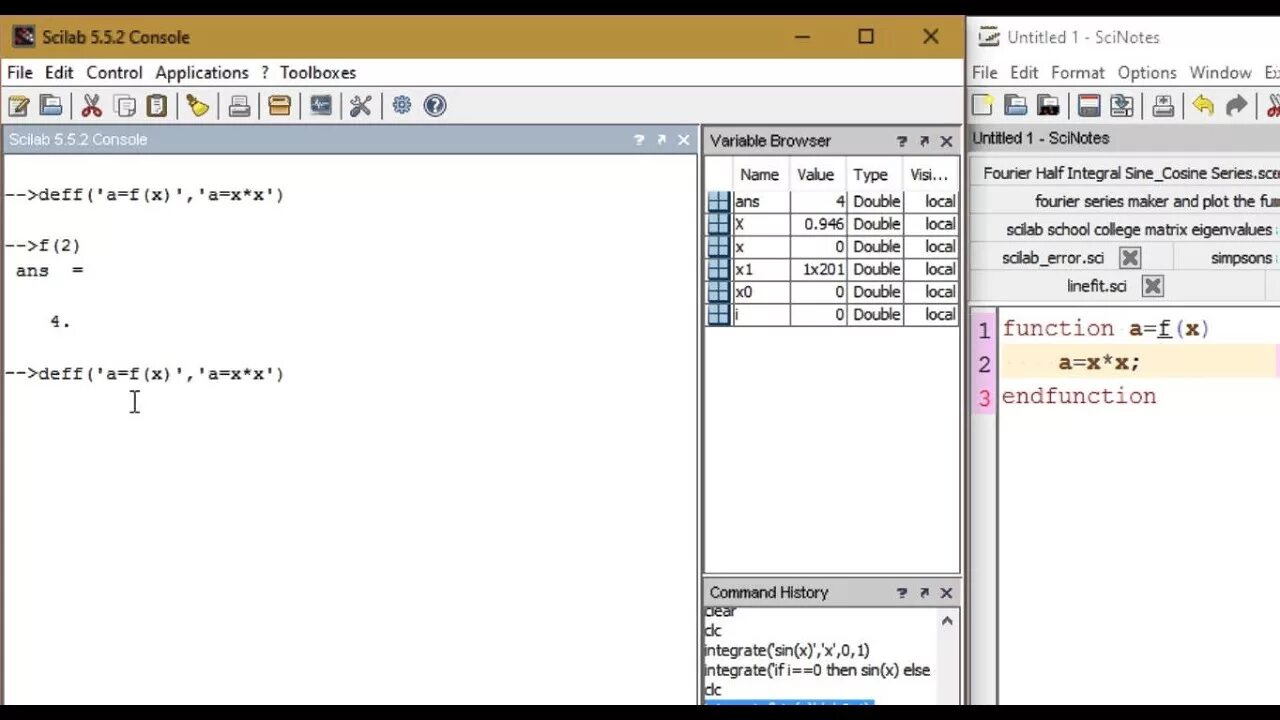Image resolution: width=1280 pixels, height=720 pixels.
Task: Open the SciNotes Window menu
Action: coord(1220,72)
